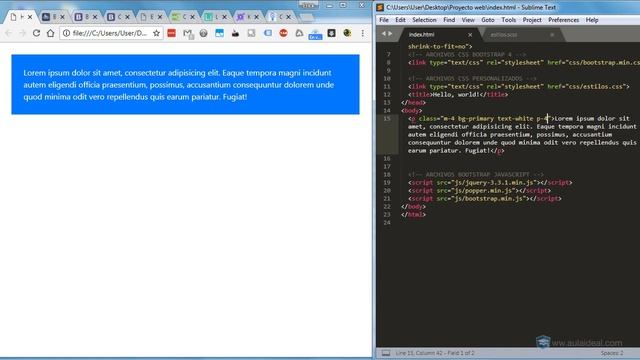
Task: Open a new Chrome tab
Action: 306,17
